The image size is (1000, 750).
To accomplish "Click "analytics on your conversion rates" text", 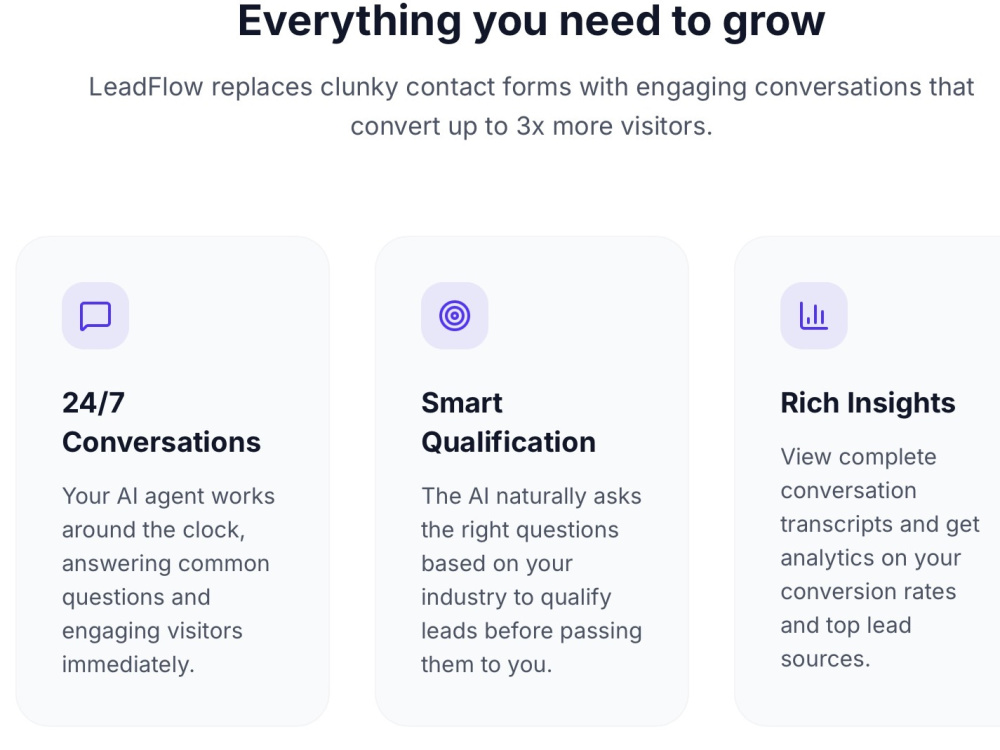I will click(869, 575).
